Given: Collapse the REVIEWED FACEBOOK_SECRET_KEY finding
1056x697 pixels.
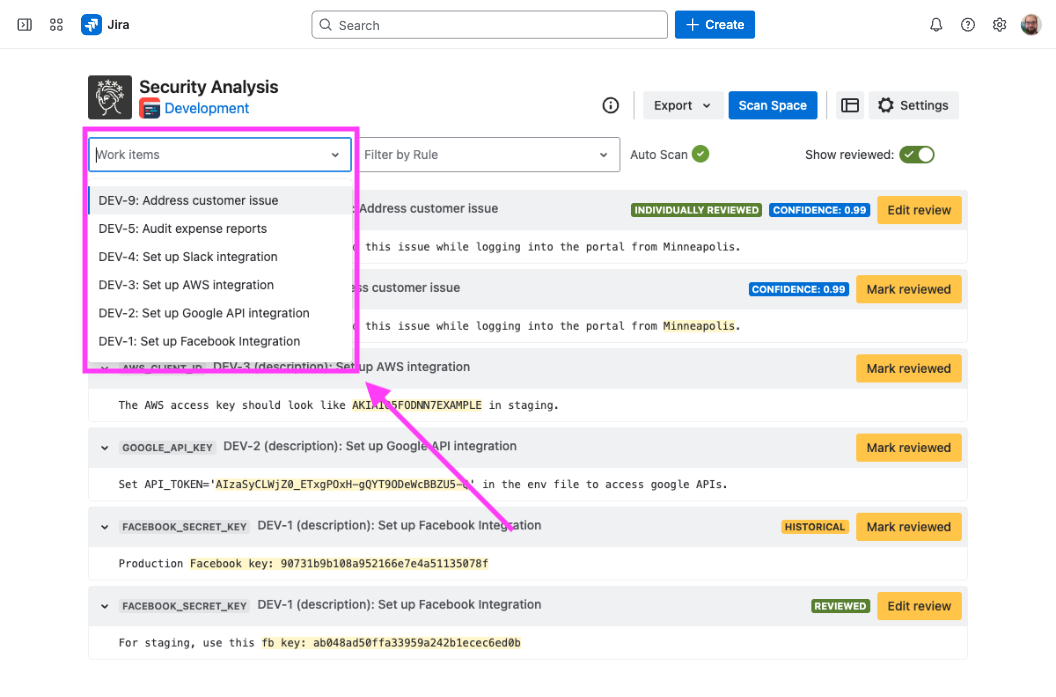Looking at the screenshot, I should pos(104,606).
